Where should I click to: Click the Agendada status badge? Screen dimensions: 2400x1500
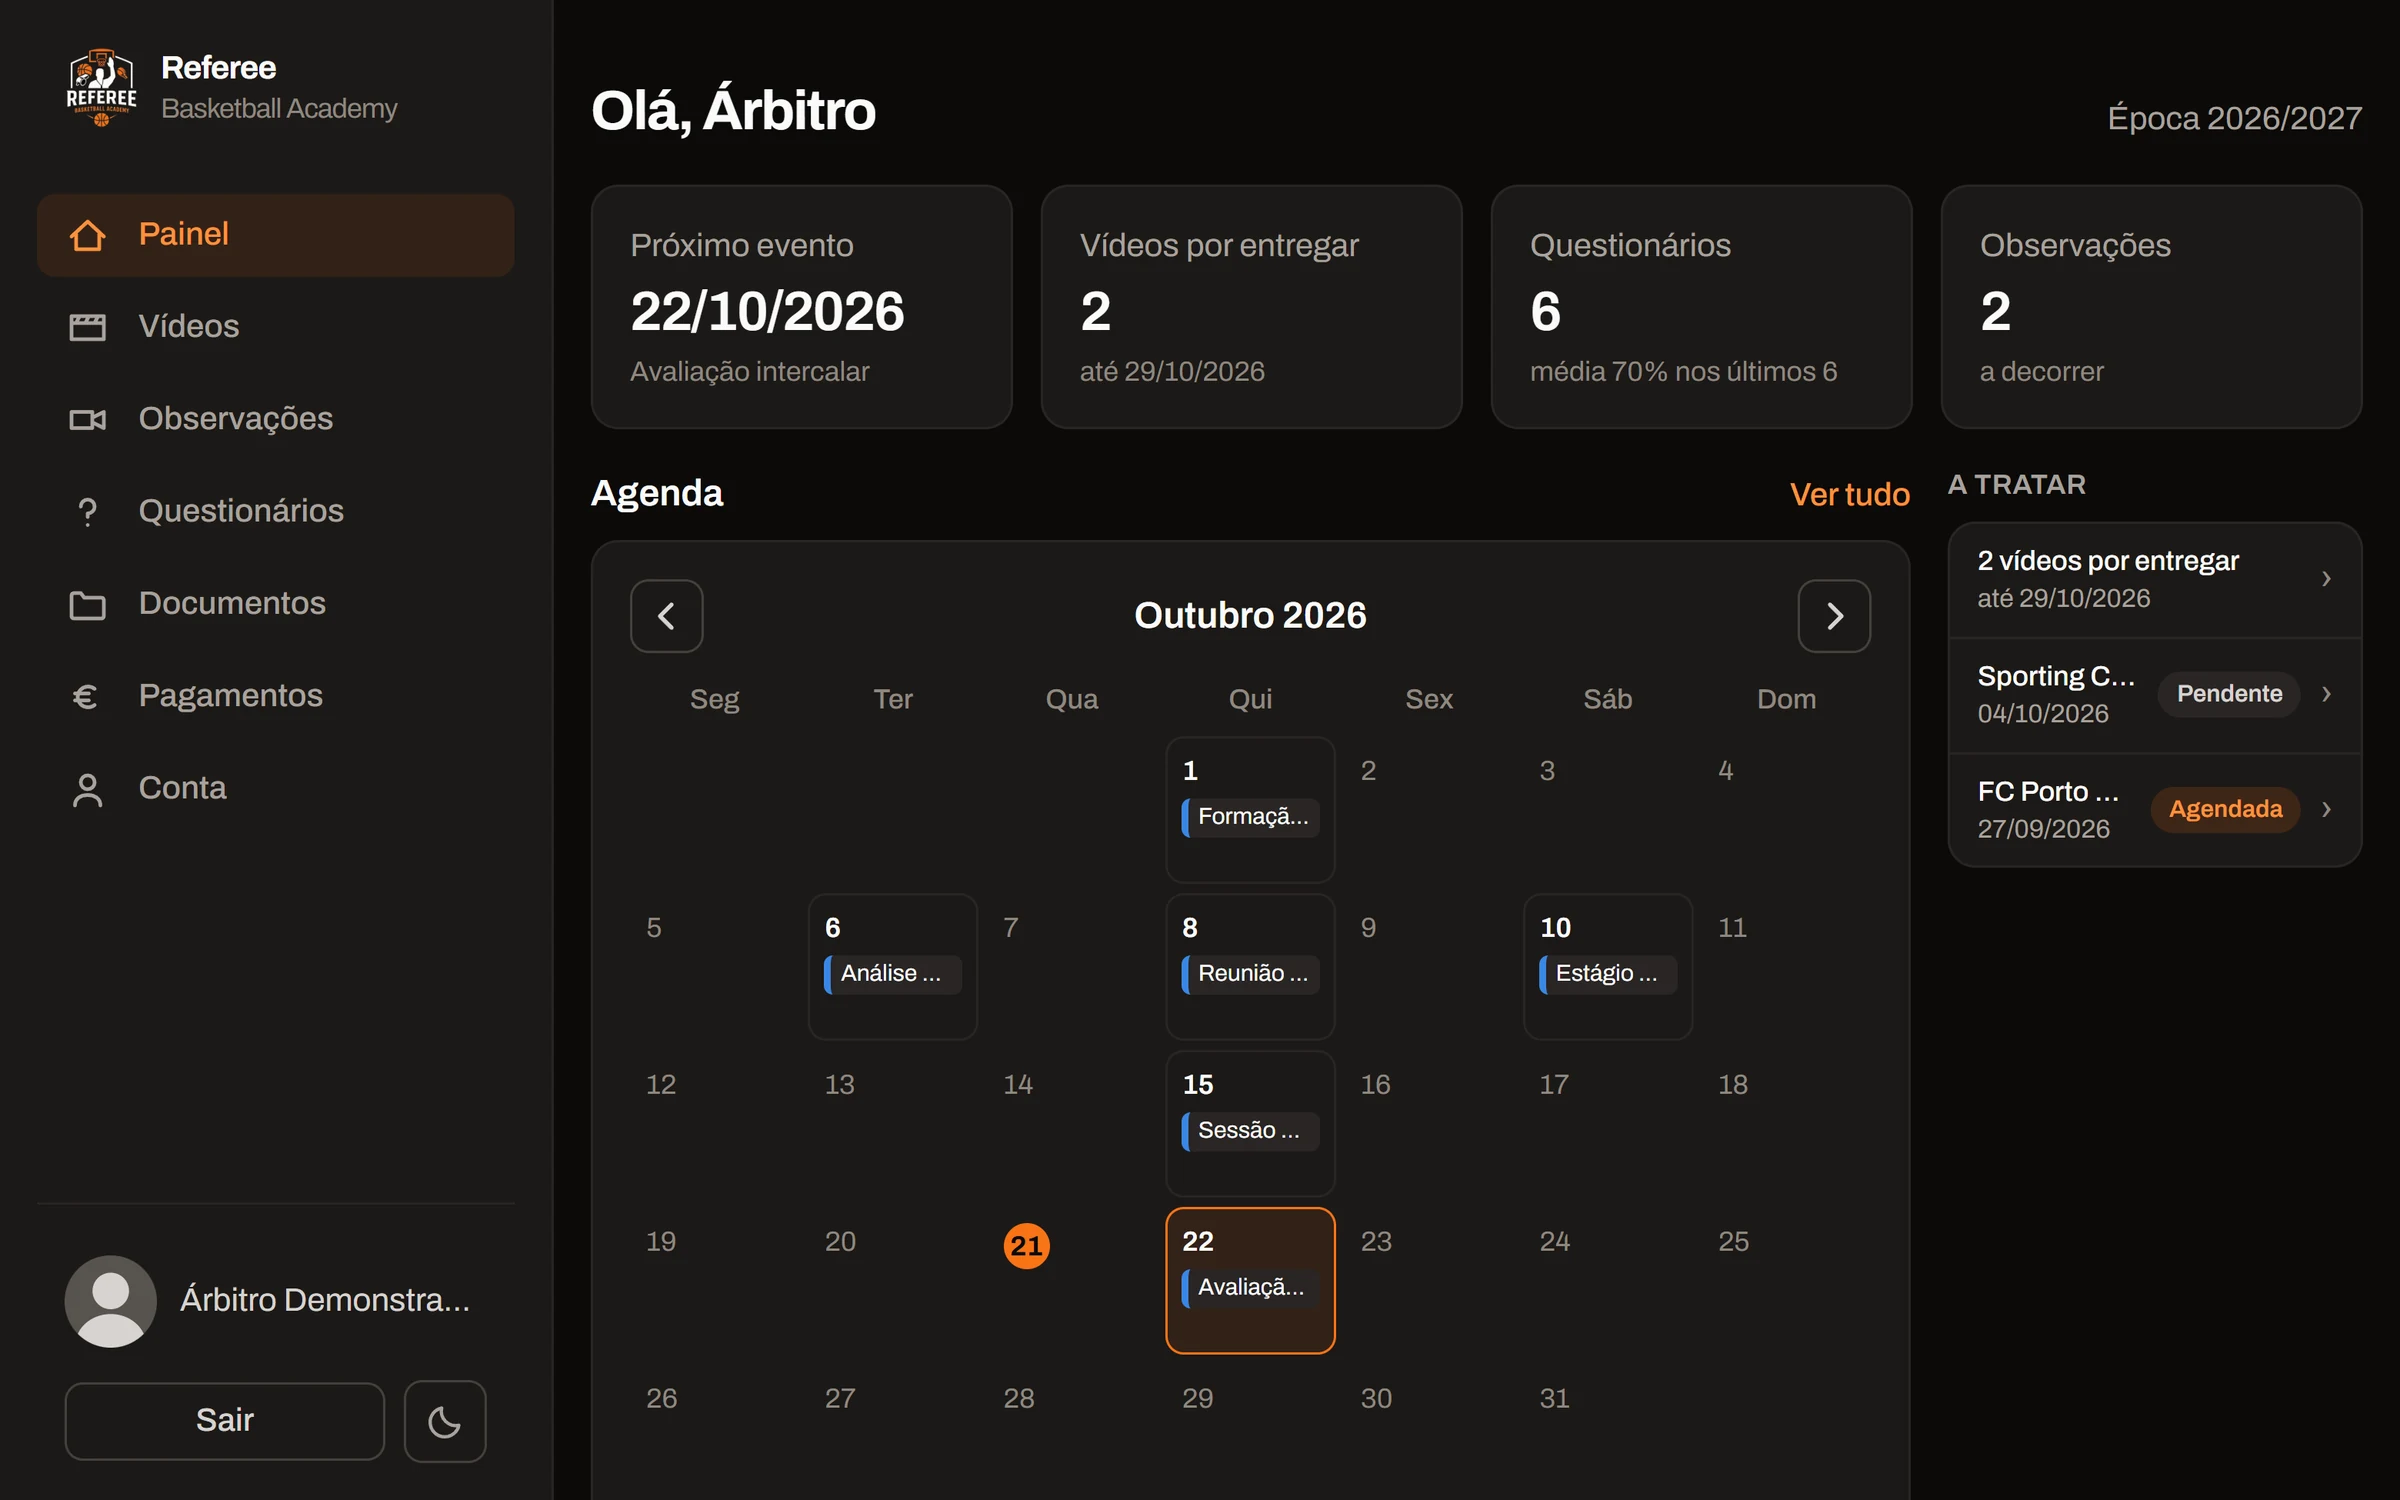[x=2225, y=809]
